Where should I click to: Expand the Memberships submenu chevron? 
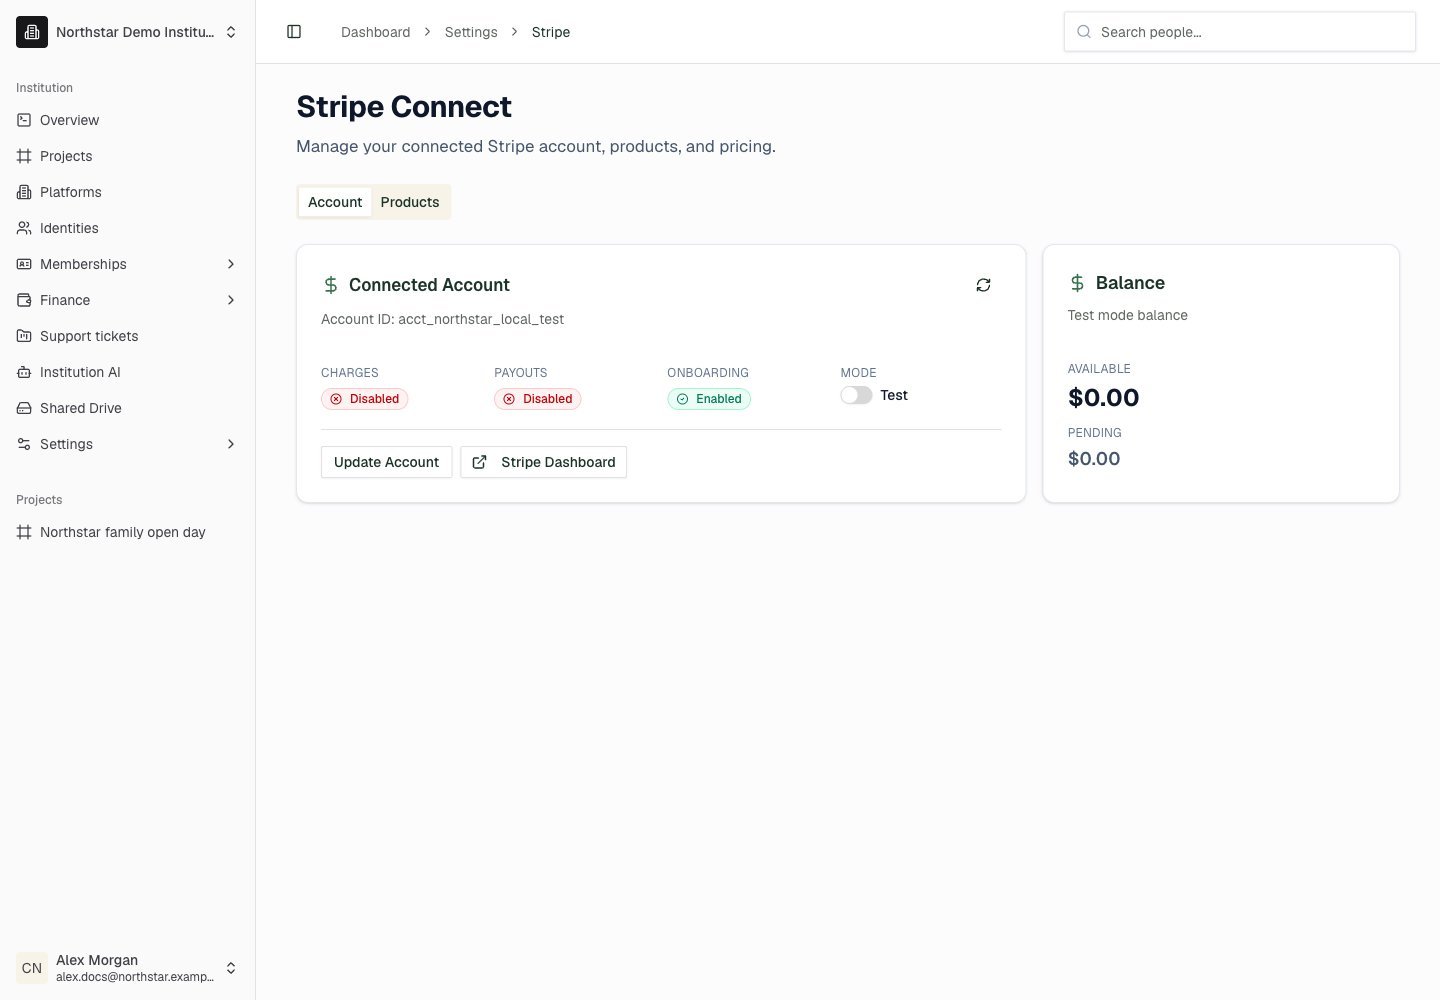point(231,264)
